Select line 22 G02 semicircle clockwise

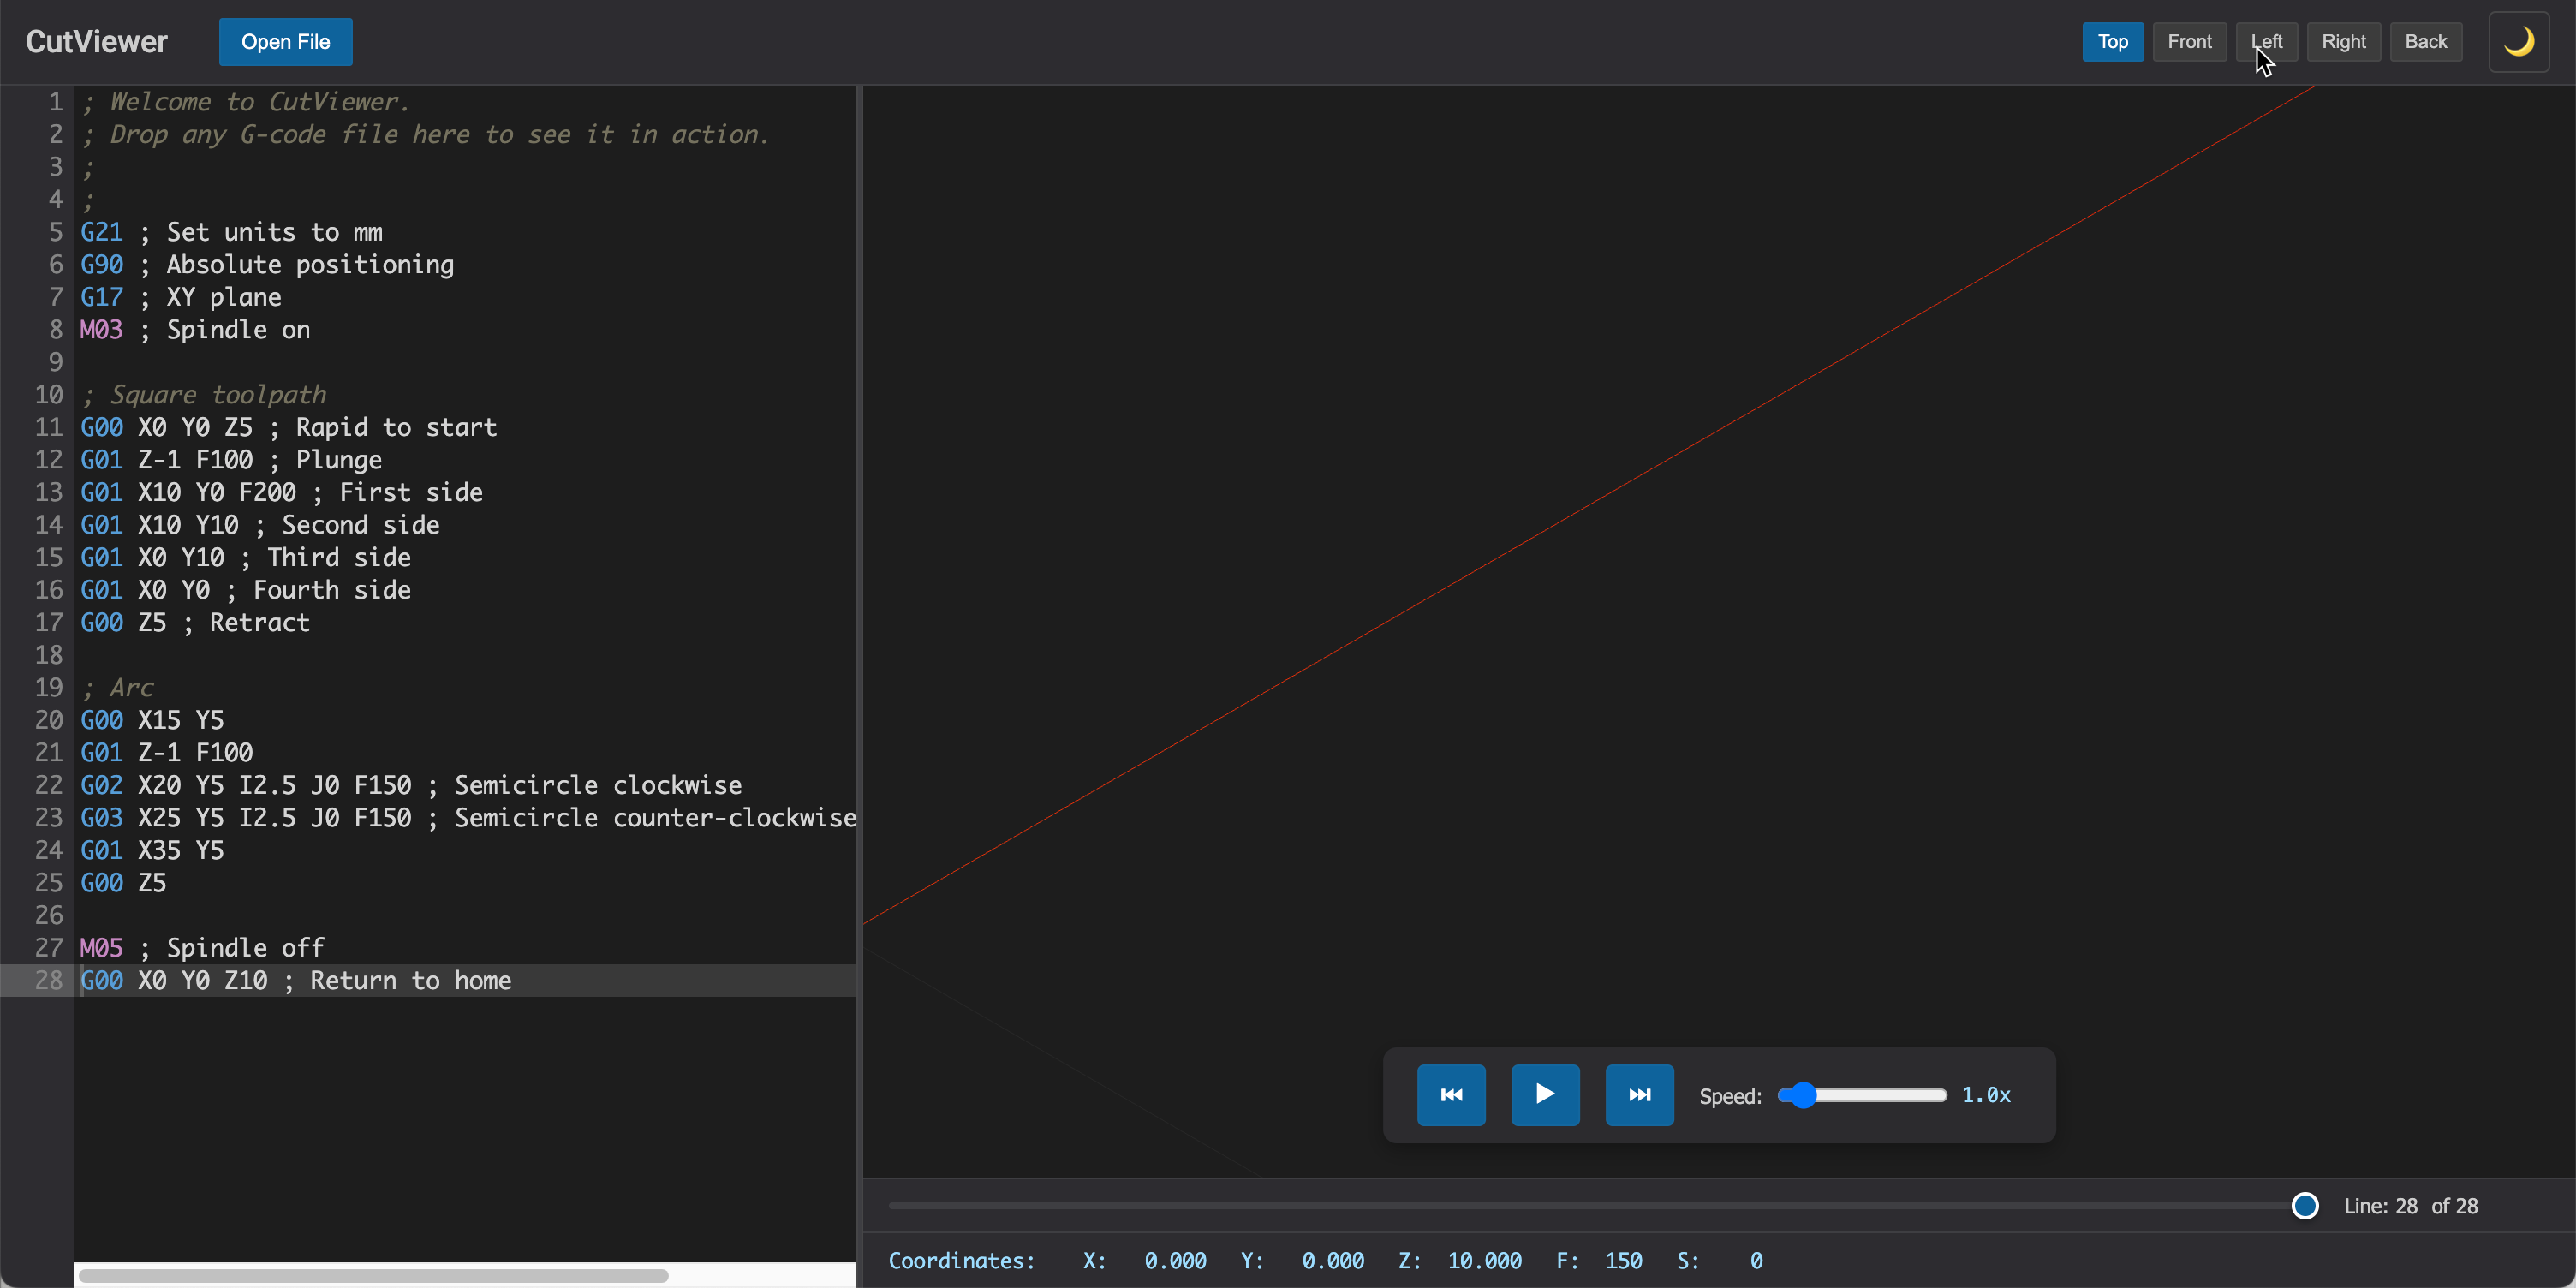[410, 785]
